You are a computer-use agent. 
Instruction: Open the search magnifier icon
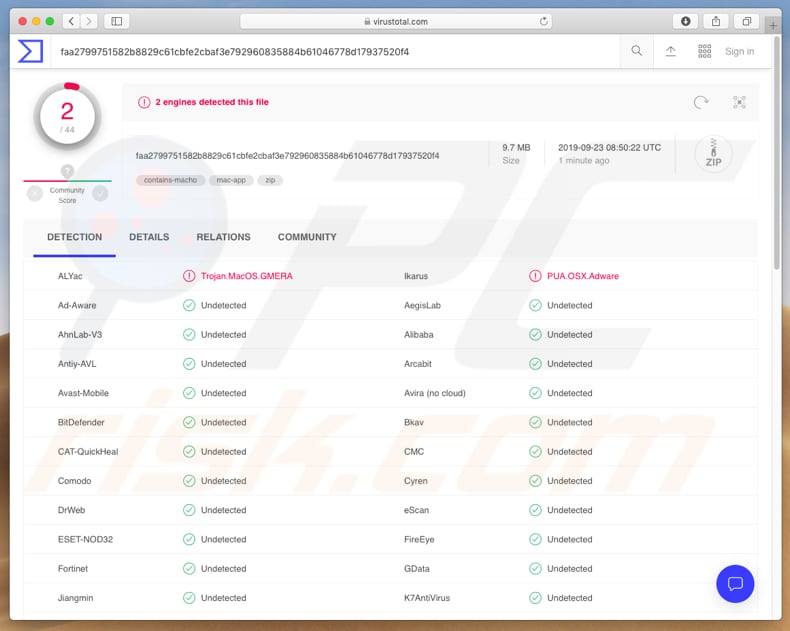636,51
